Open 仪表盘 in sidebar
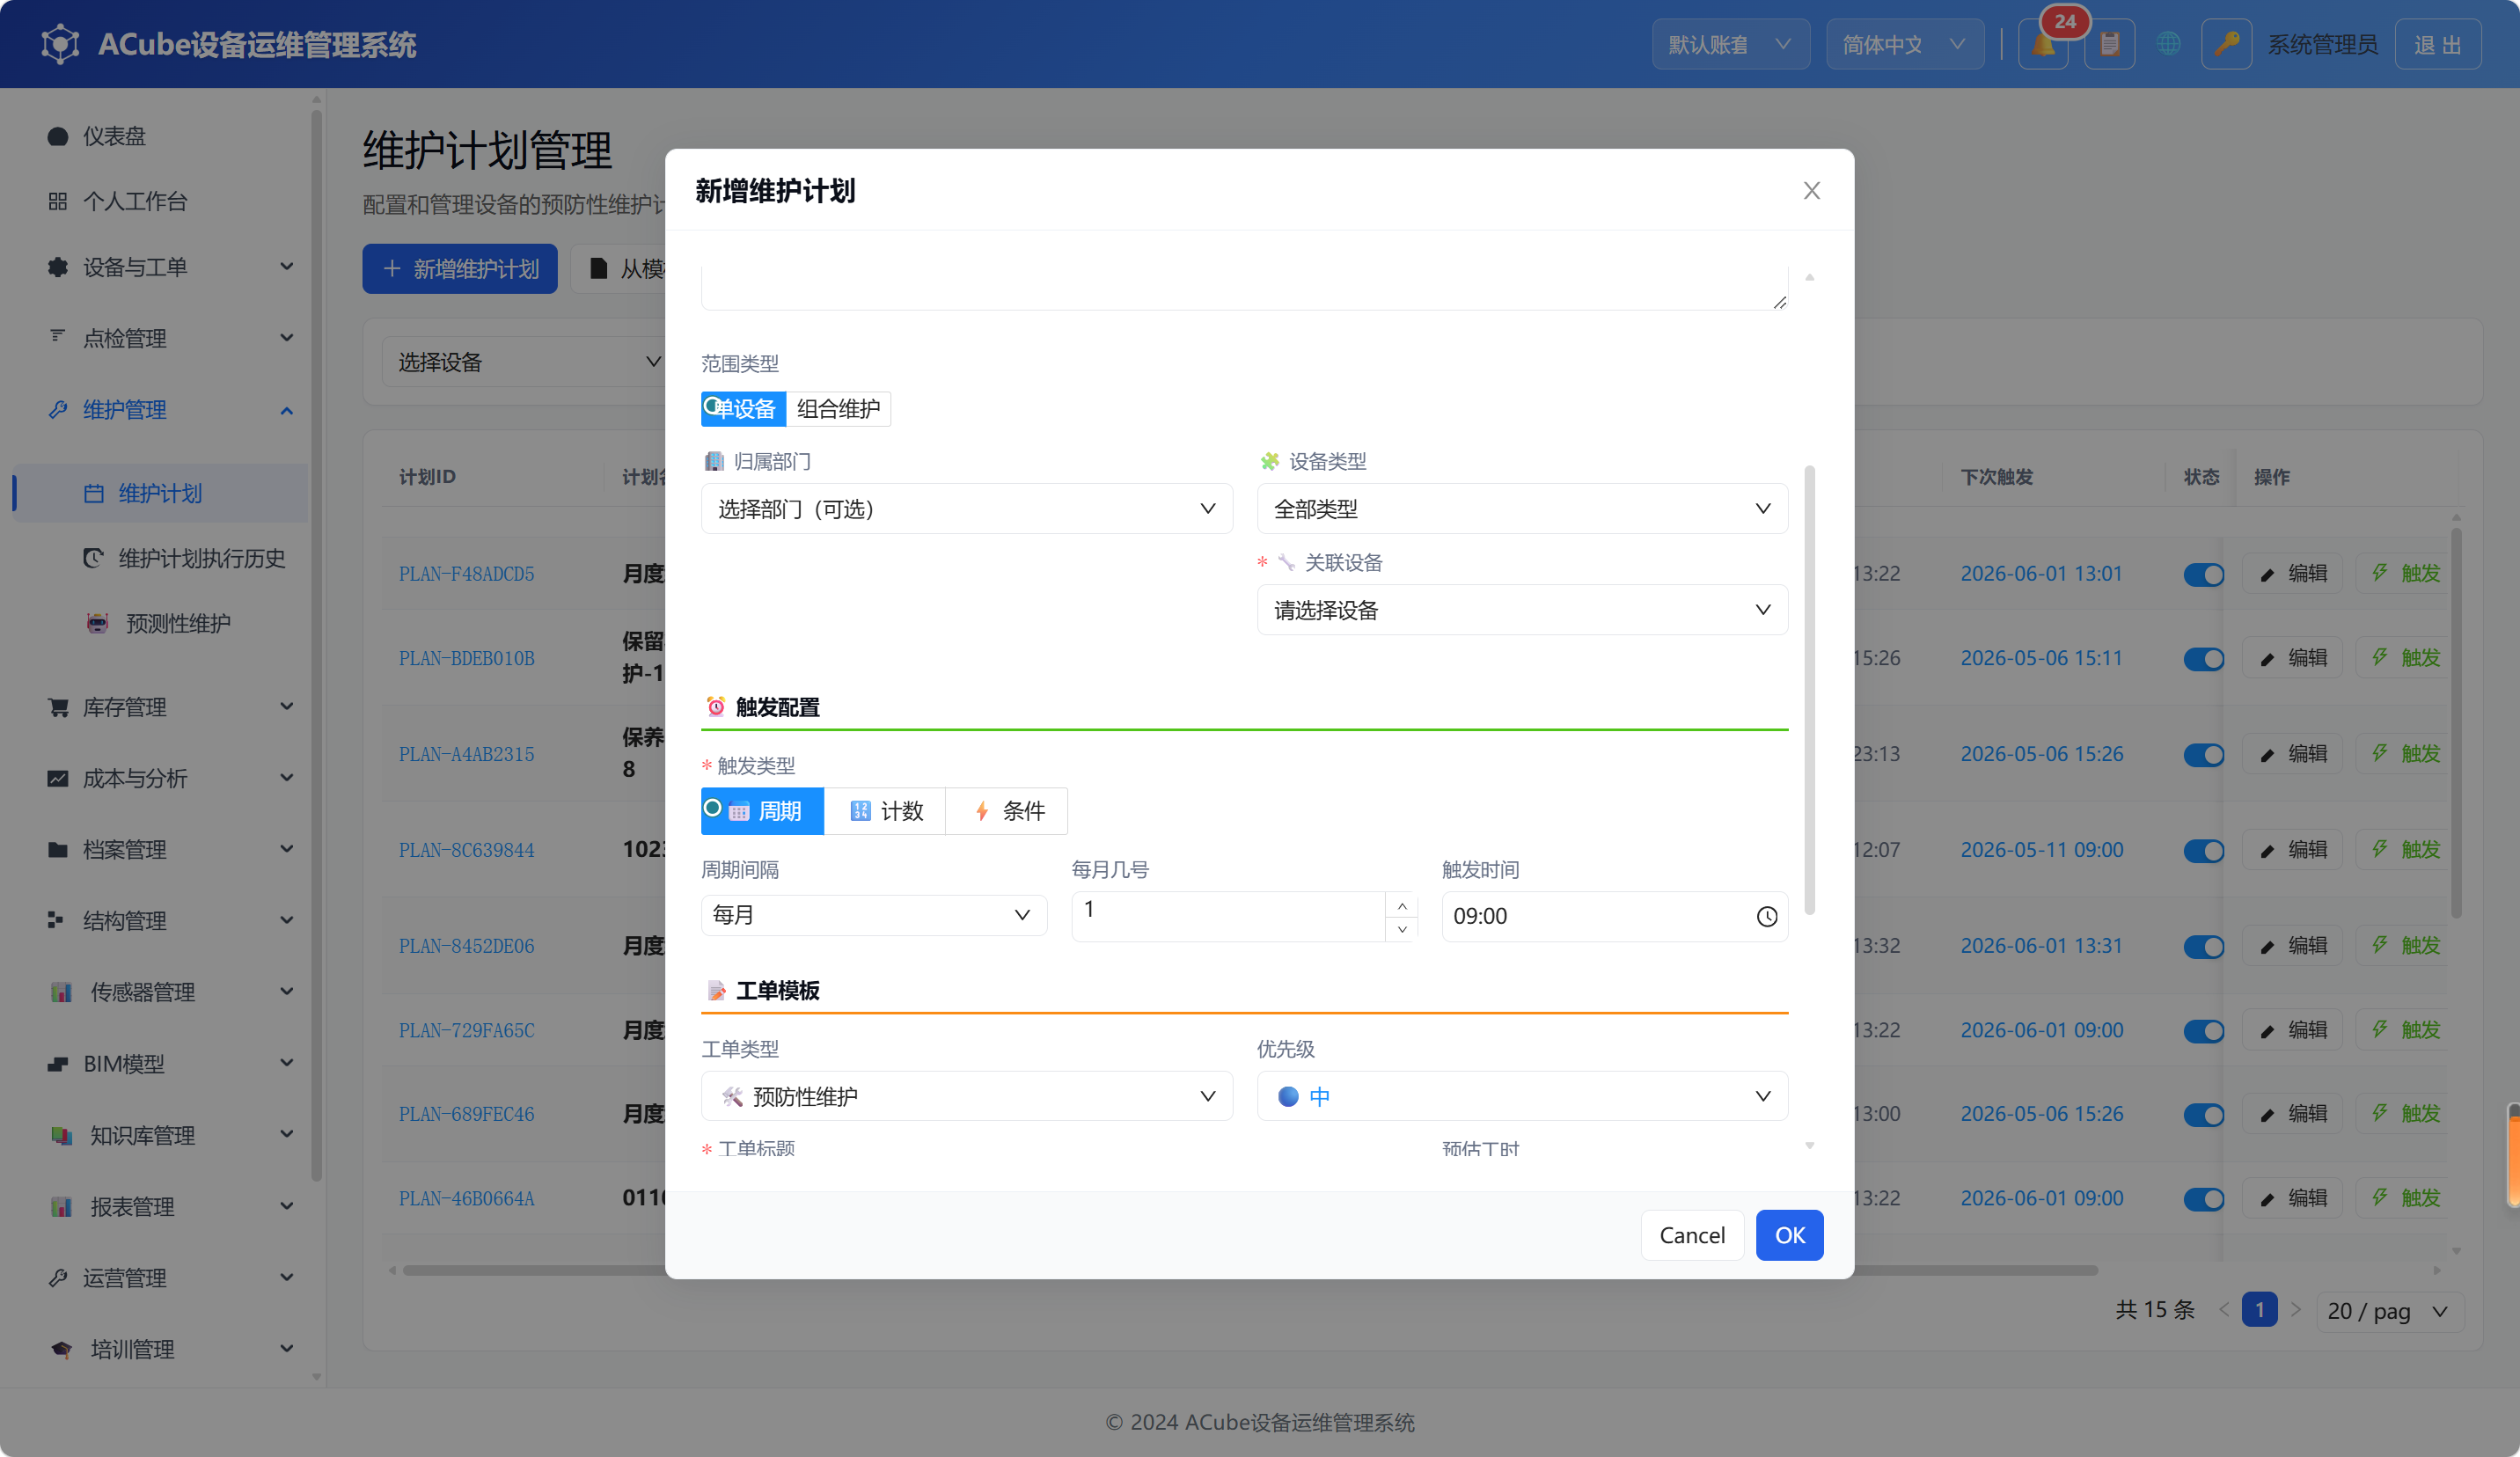Viewport: 2520px width, 1457px height. (x=158, y=136)
